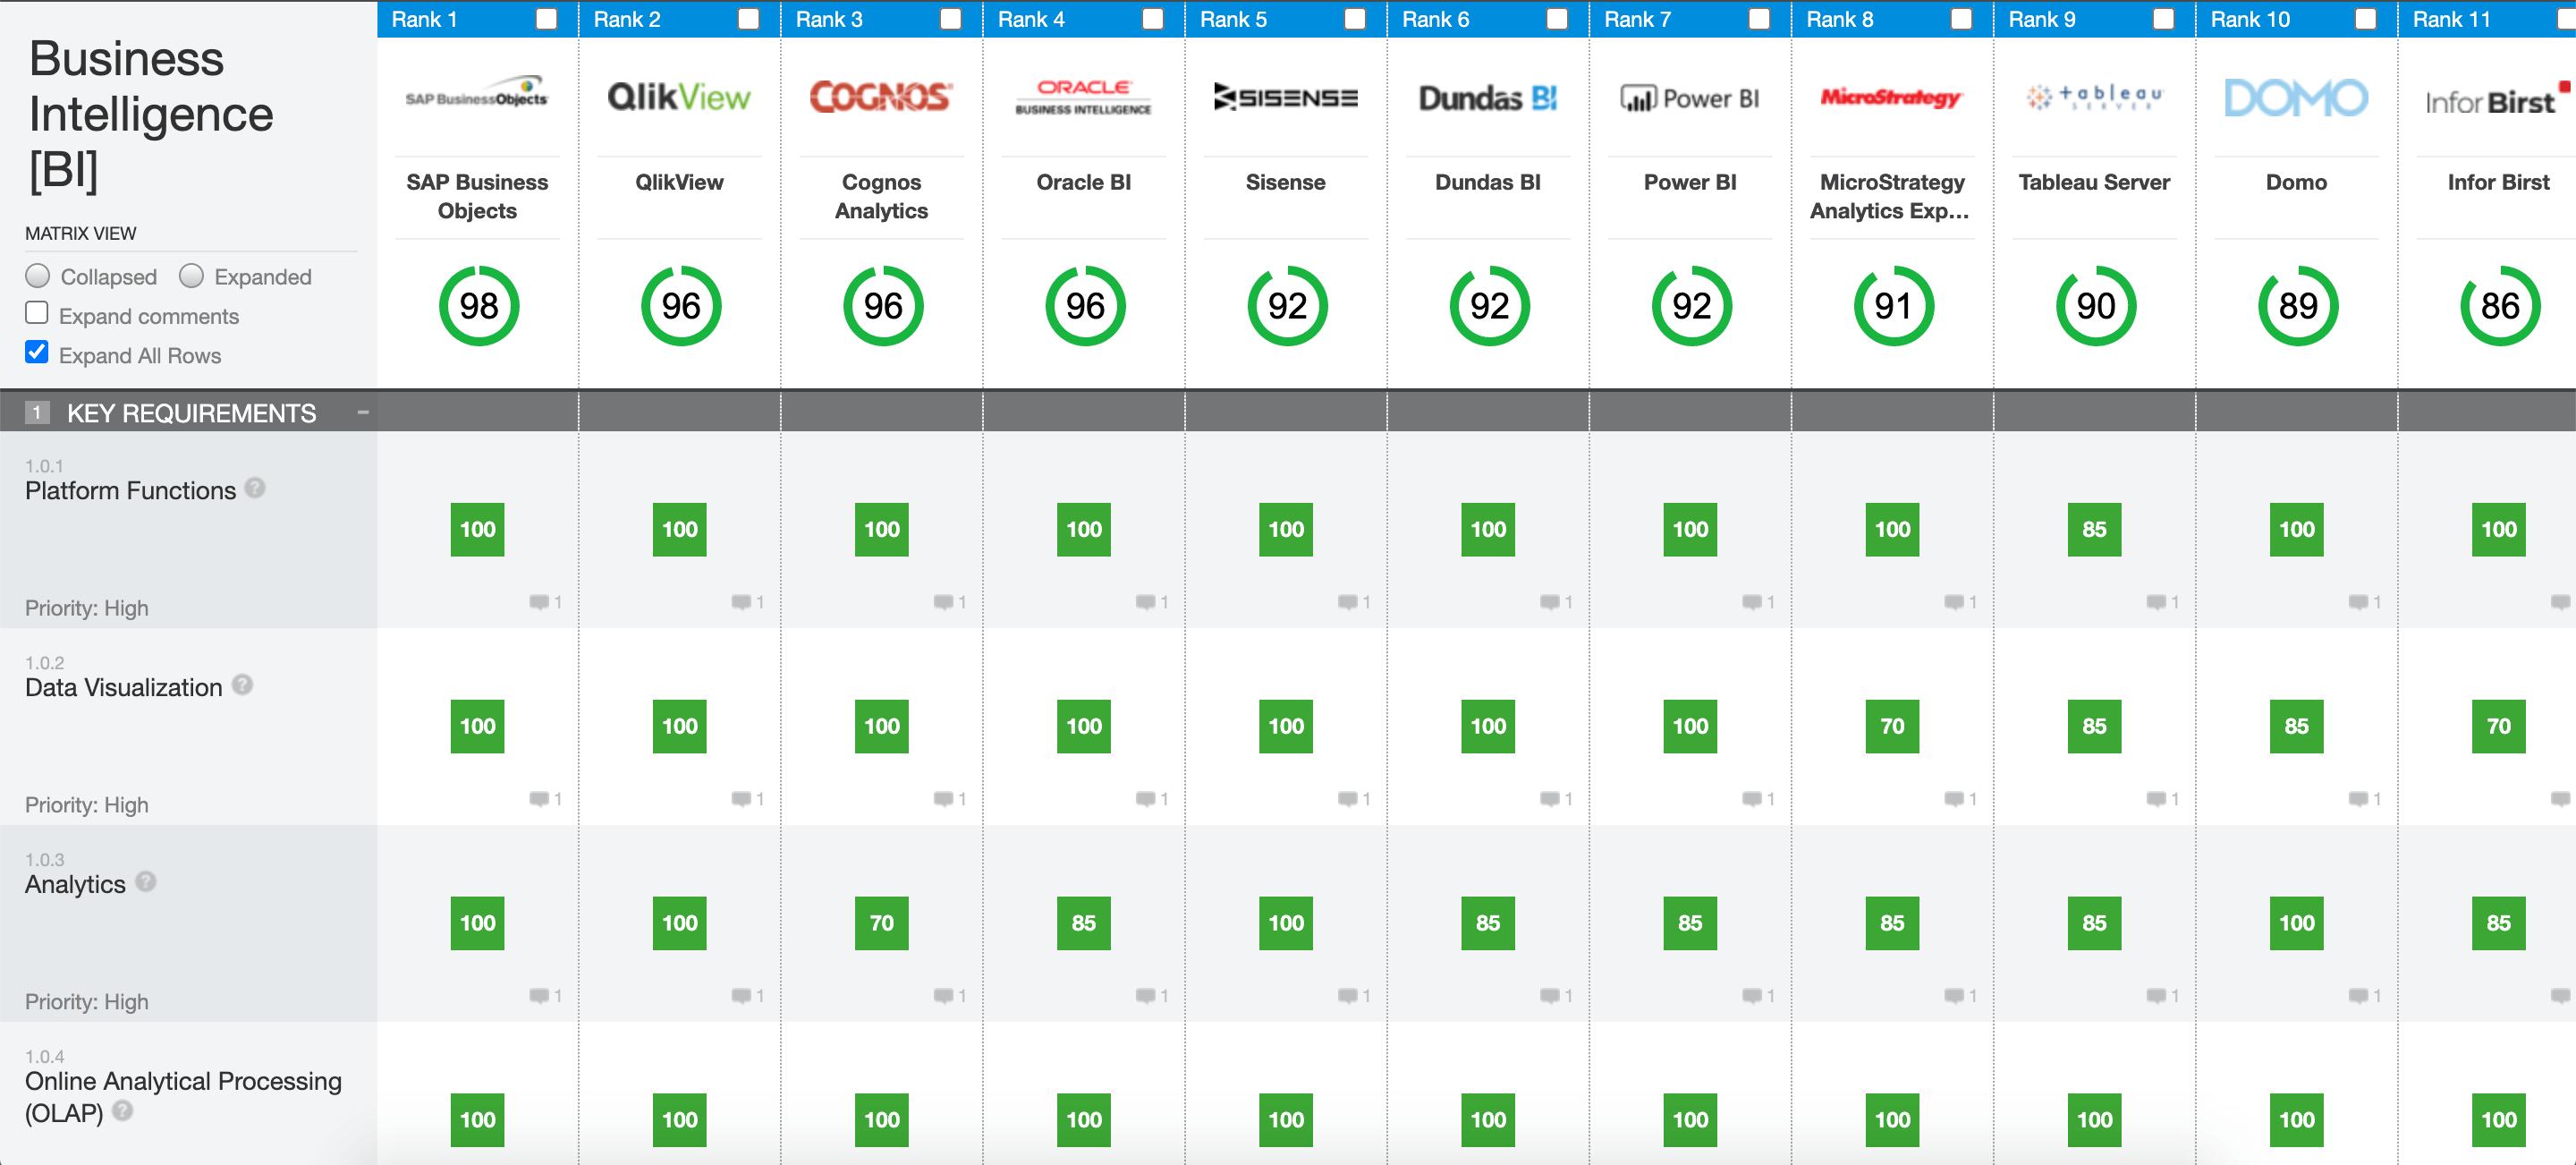Click Domo's overall score ring 89
The image size is (2576, 1165).
tap(2297, 306)
